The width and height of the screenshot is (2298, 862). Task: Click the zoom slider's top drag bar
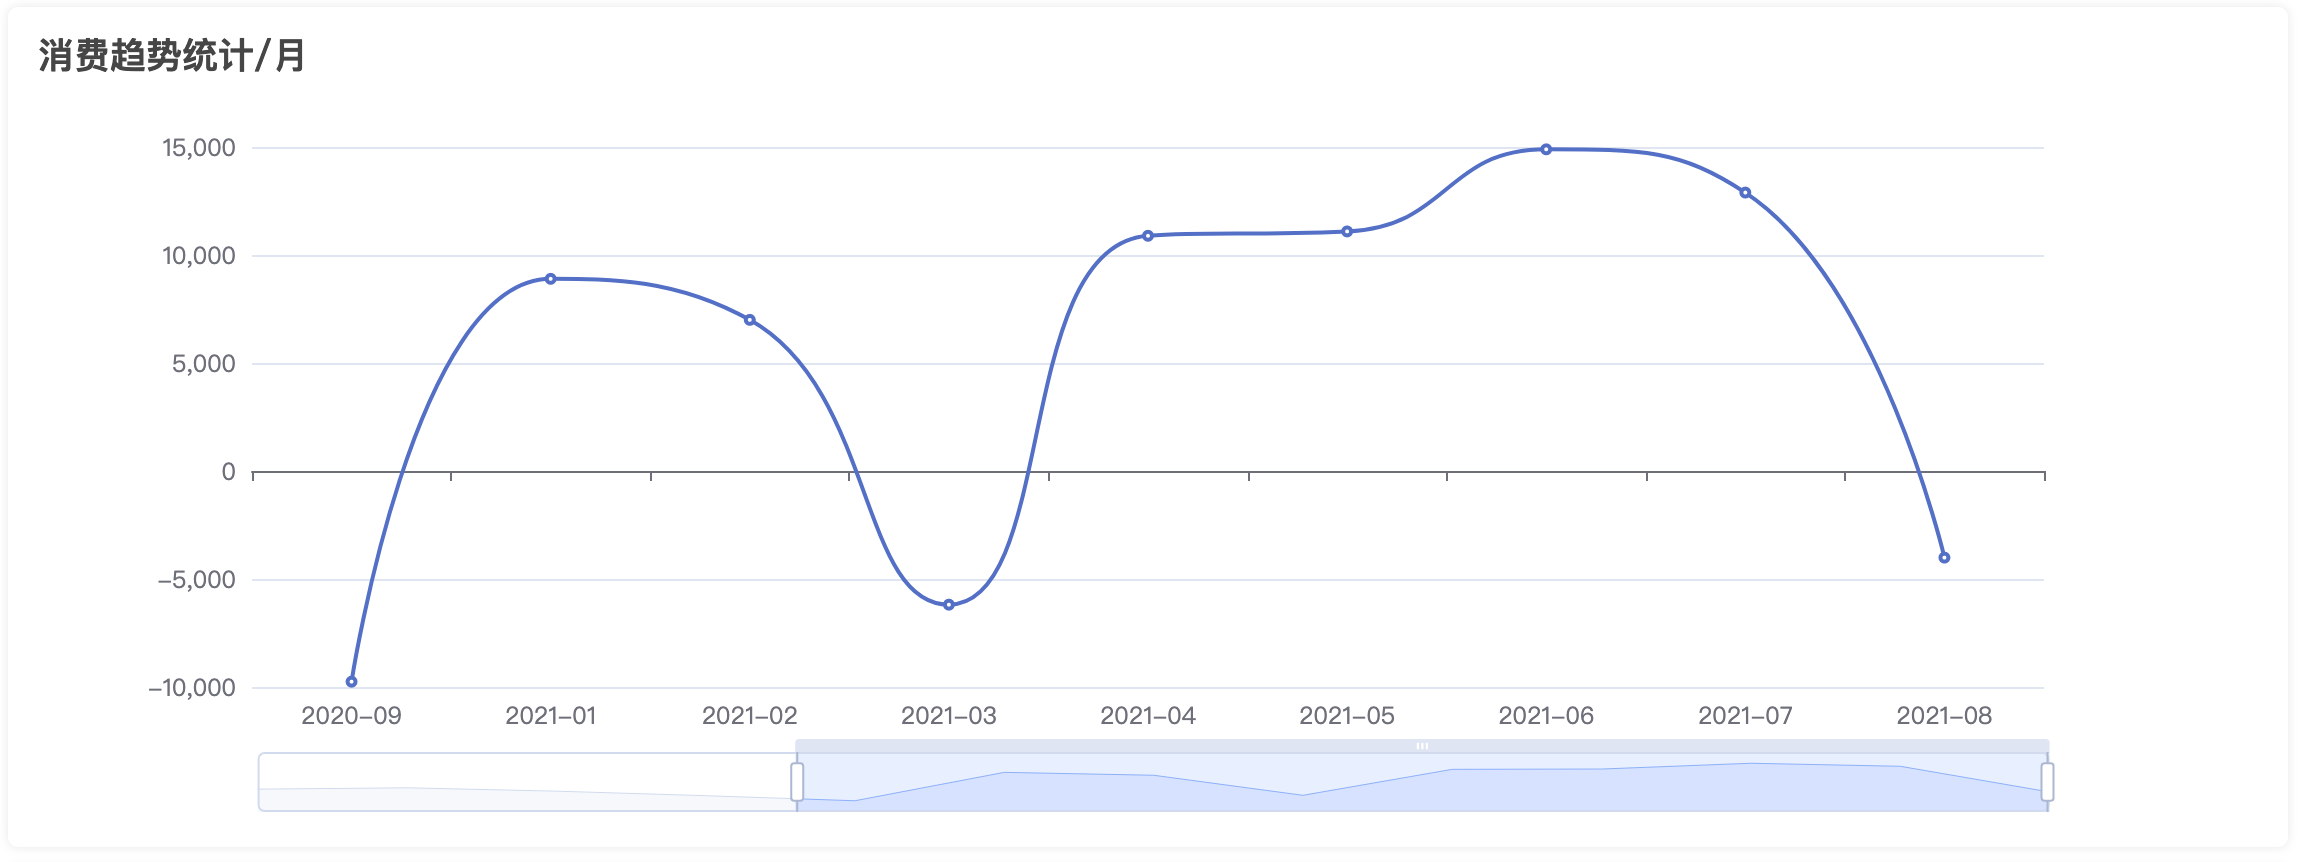tap(1422, 746)
